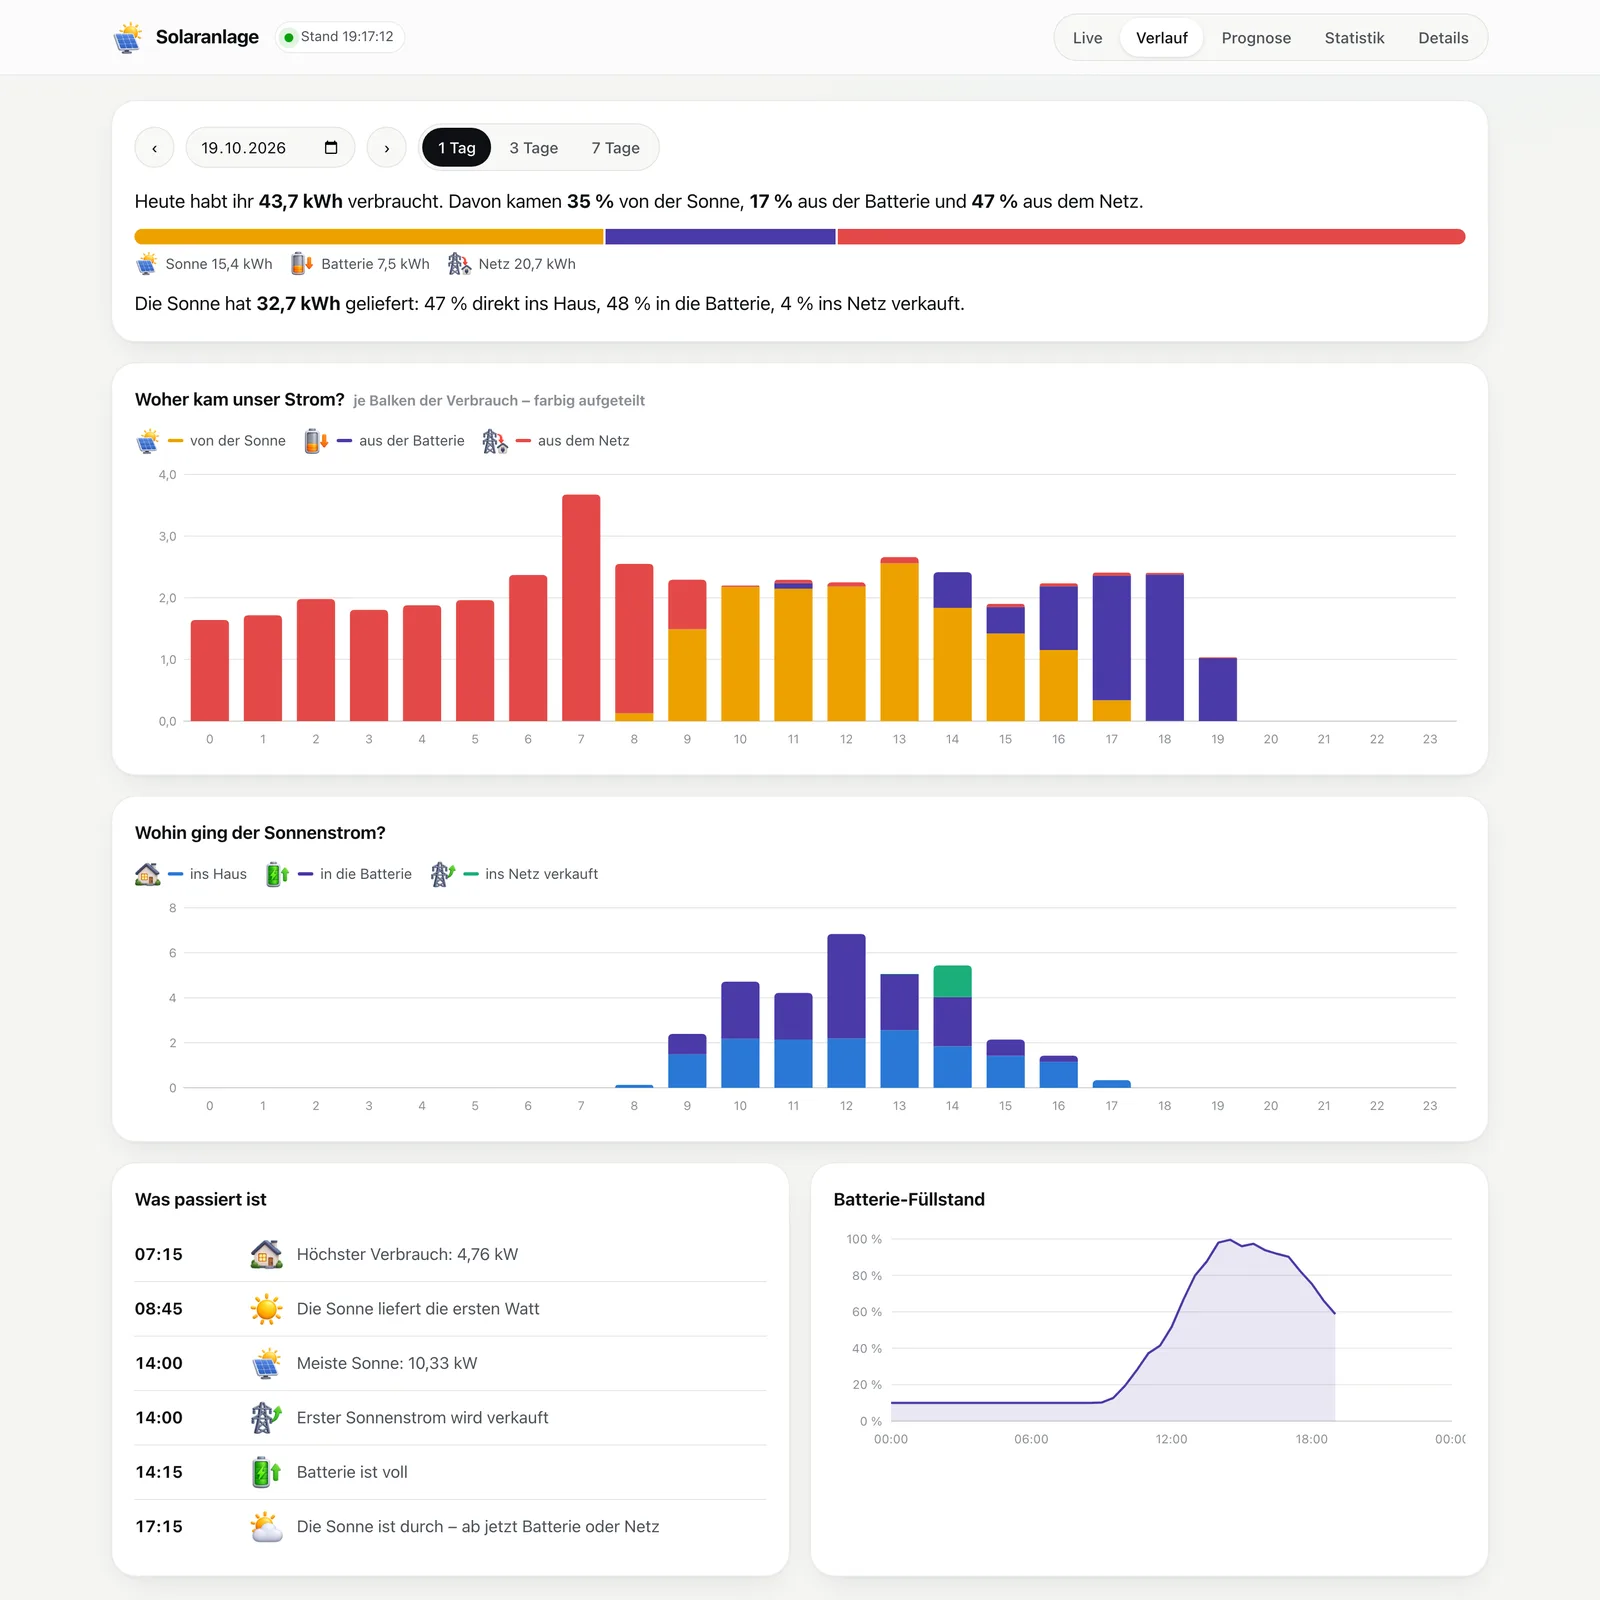1600x1600 pixels.
Task: Click the Sonne 15,4 kWh solar icon
Action: point(147,264)
